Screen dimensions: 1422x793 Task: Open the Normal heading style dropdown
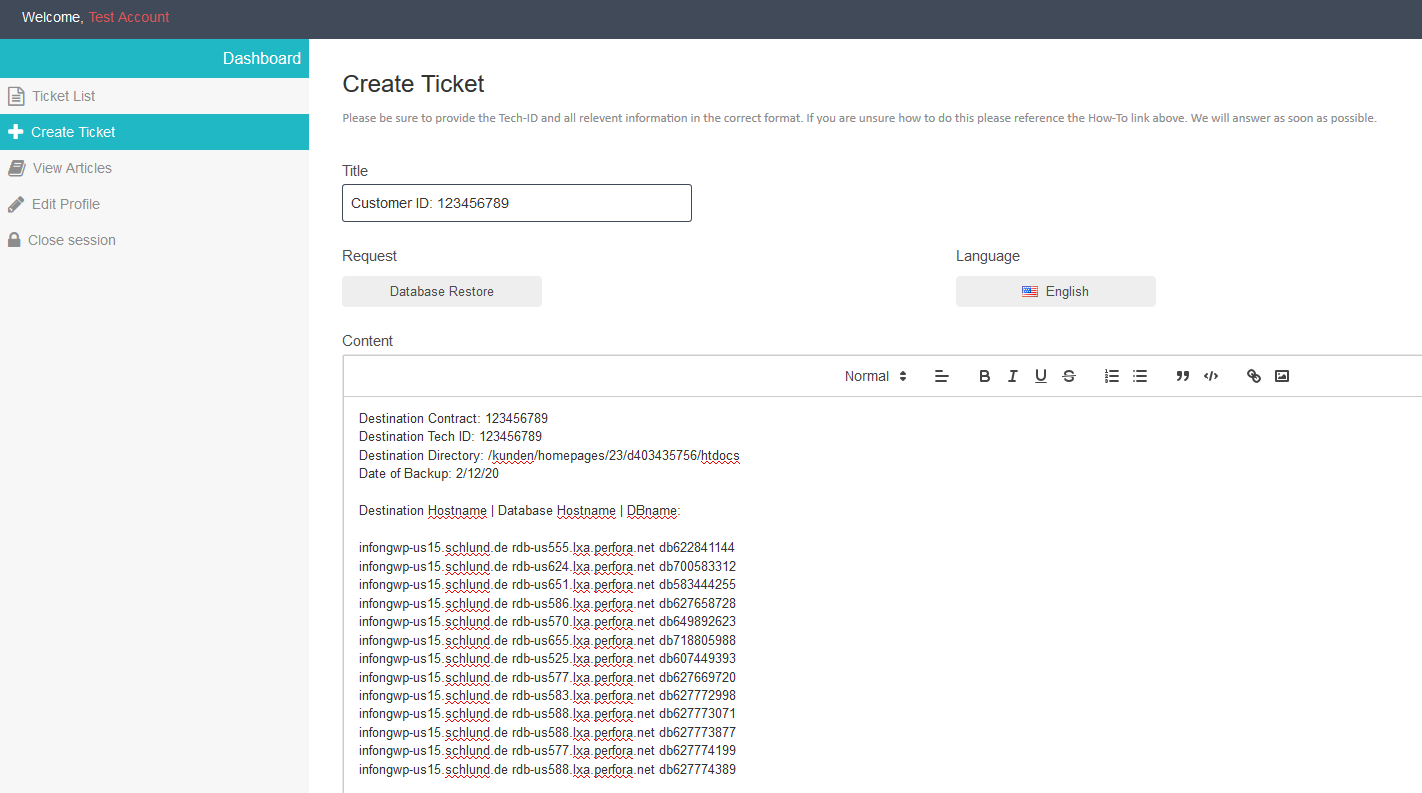(x=875, y=376)
